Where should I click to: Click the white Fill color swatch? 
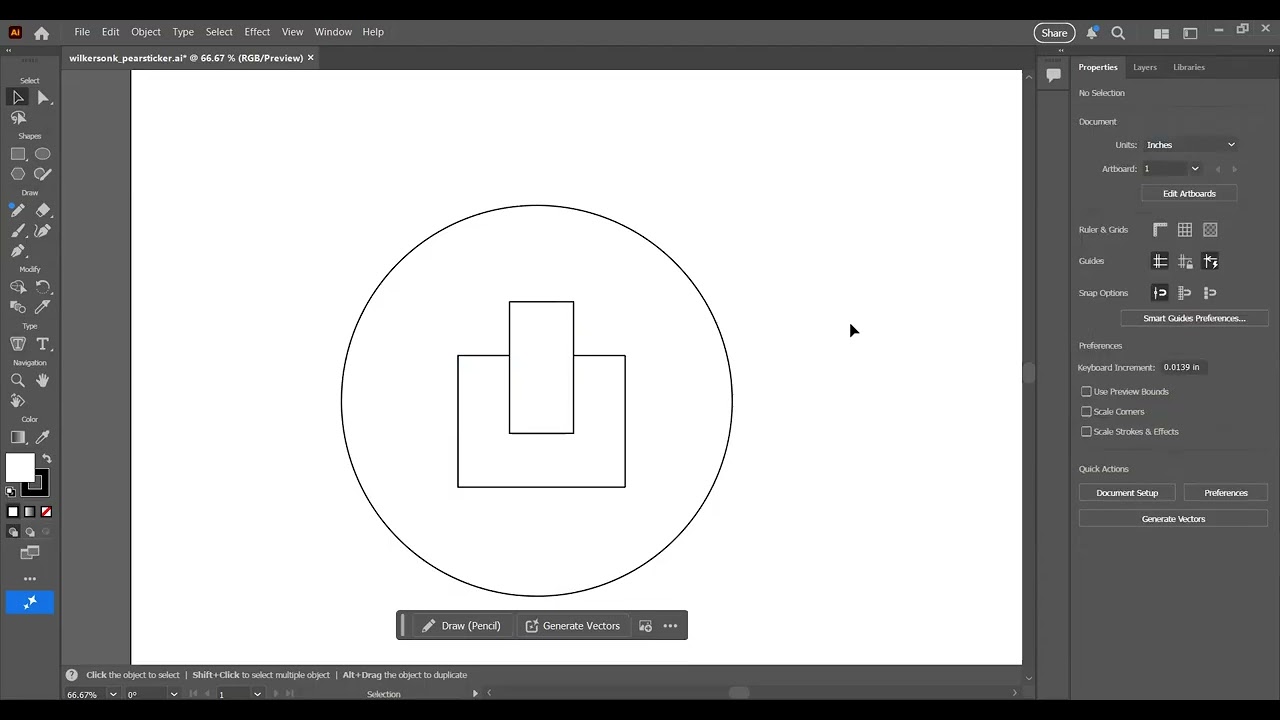tap(20, 468)
